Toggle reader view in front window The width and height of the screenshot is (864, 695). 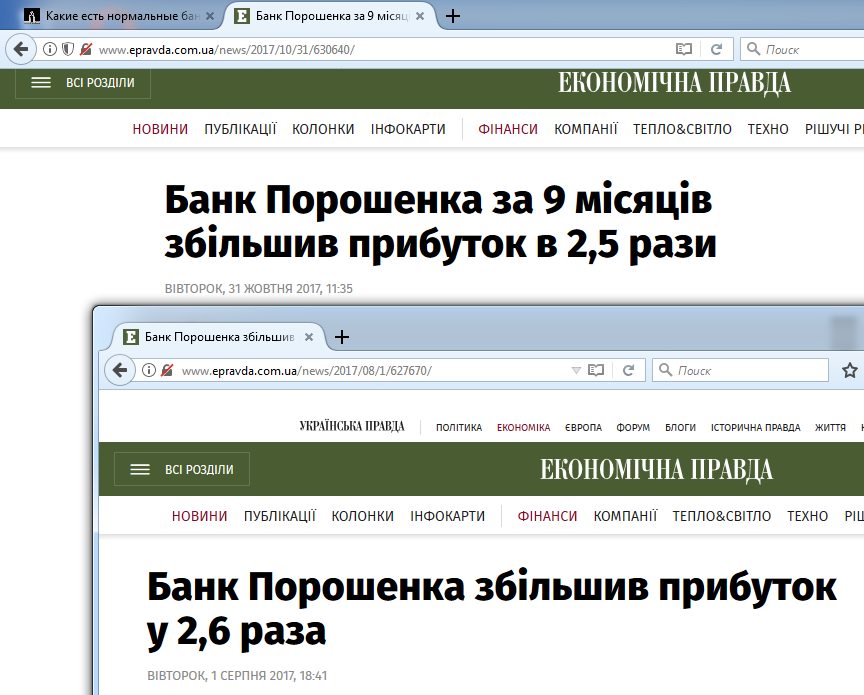coord(596,370)
